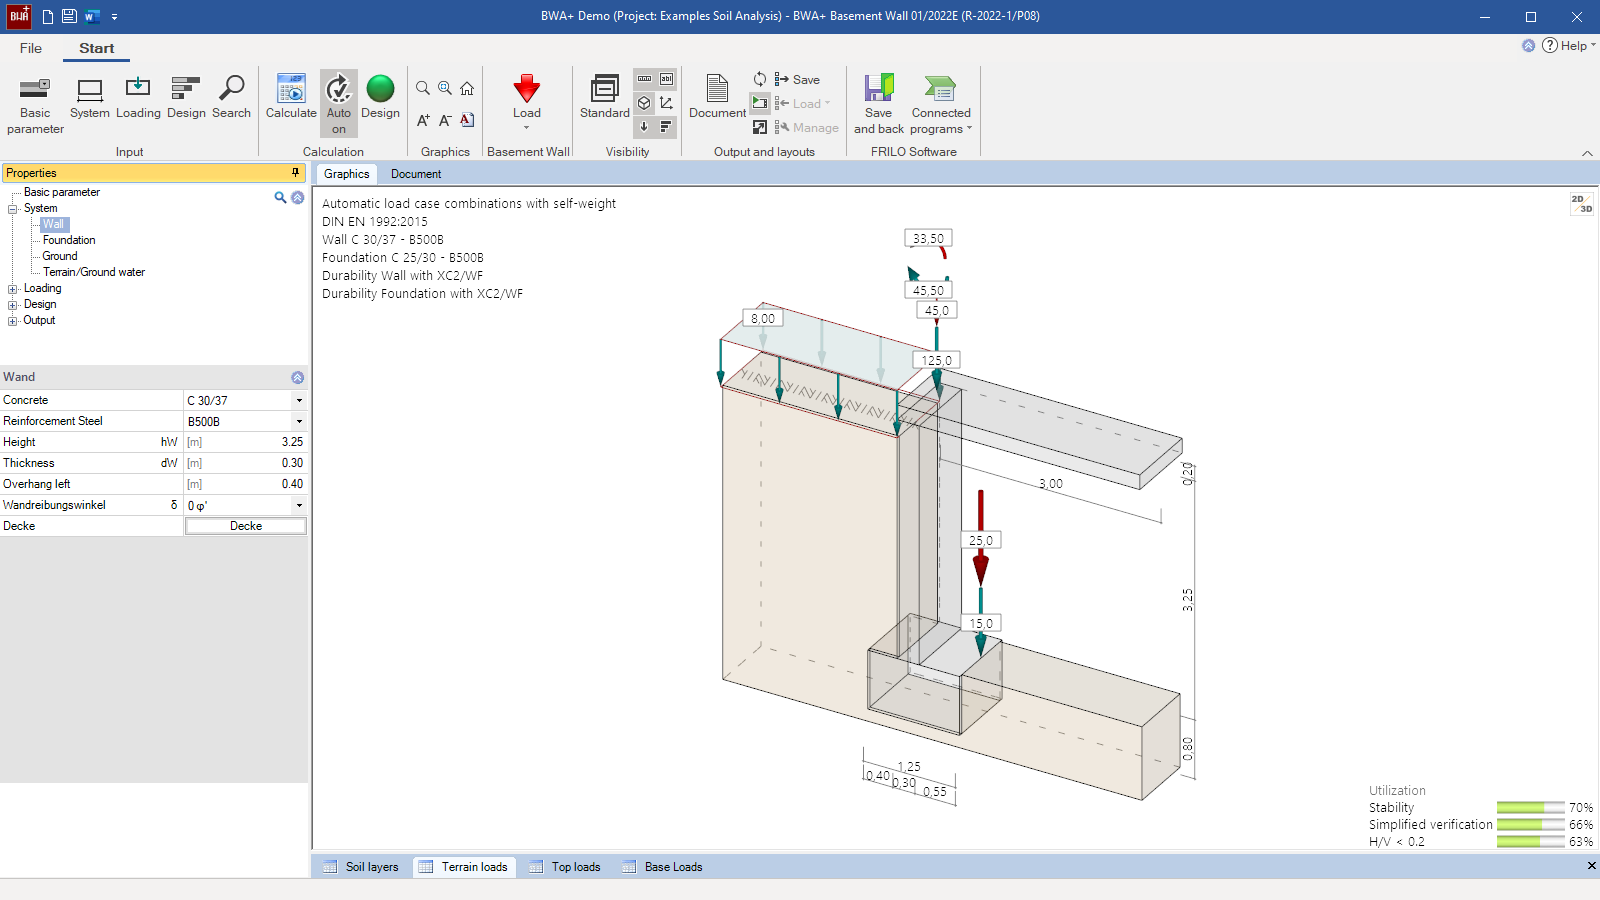Toggle coordinate axes visibility icon
Screen dimensions: 1600x900
click(666, 103)
